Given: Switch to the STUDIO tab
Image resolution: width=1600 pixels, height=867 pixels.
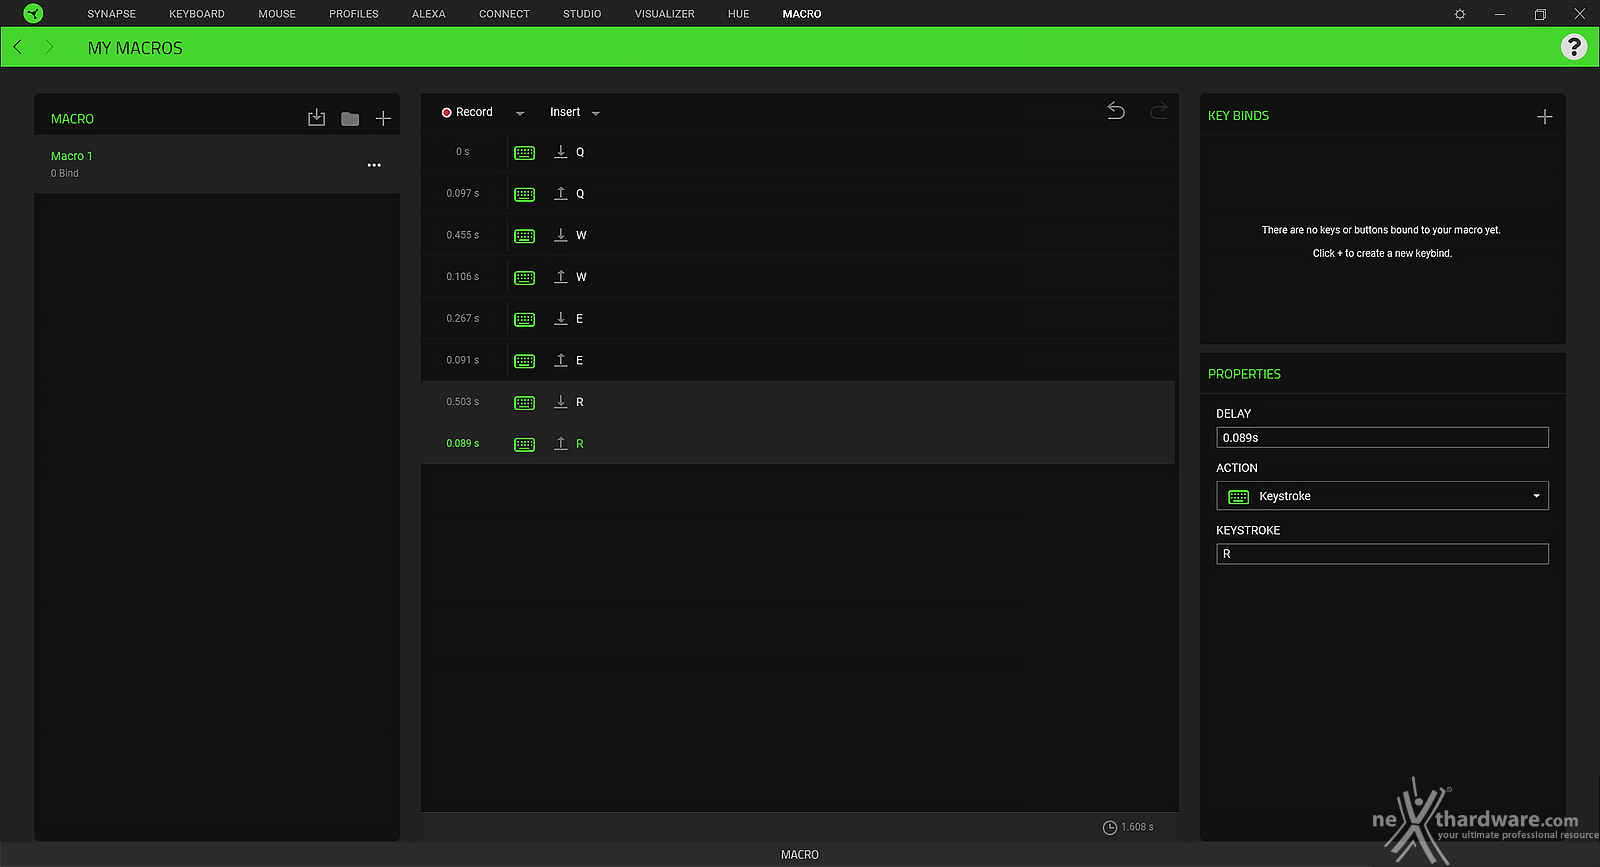Looking at the screenshot, I should (x=582, y=14).
